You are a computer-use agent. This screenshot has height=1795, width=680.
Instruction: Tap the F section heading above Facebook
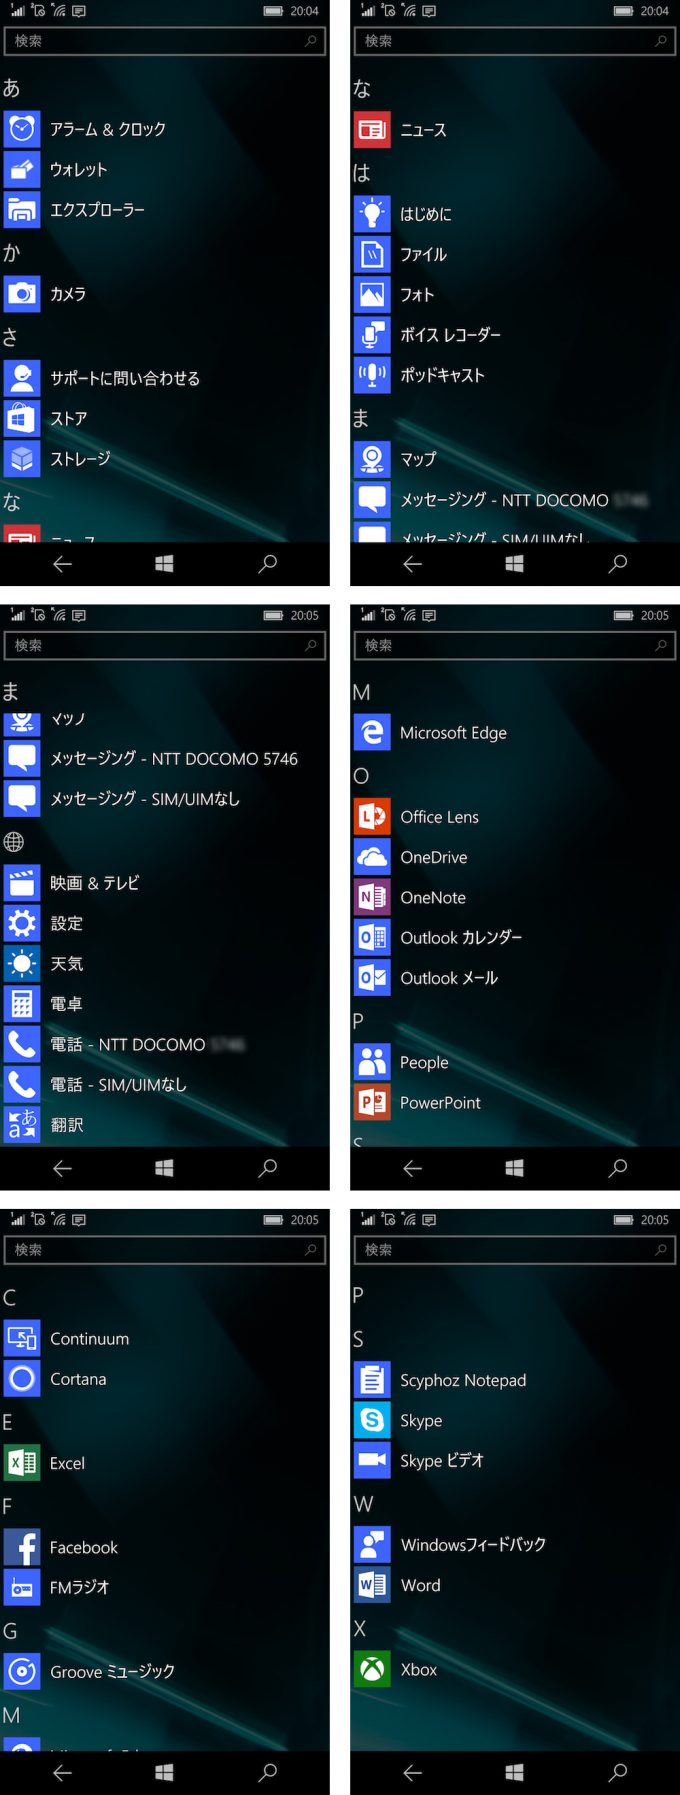(x=7, y=1506)
